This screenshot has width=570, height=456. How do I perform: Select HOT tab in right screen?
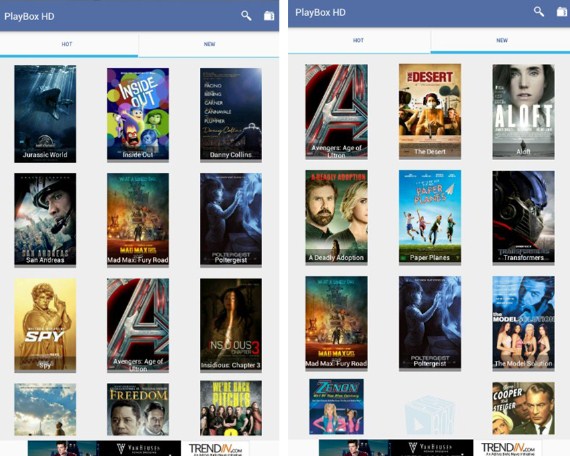pos(359,40)
